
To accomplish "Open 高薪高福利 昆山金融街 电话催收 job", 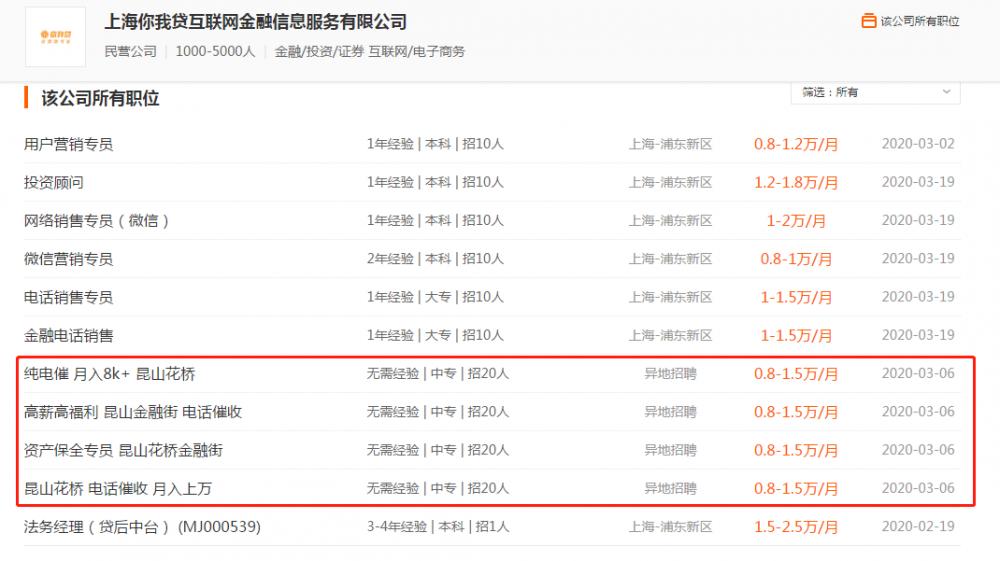I will [133, 412].
